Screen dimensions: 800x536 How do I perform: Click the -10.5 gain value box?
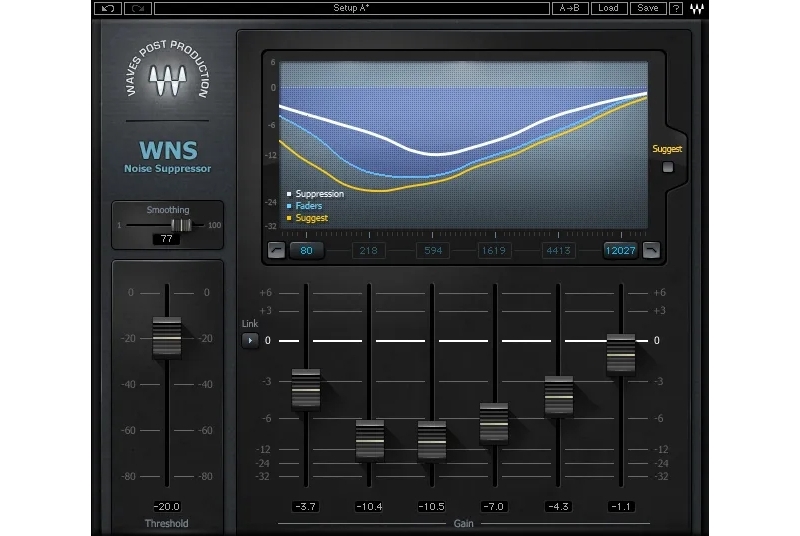[432, 506]
